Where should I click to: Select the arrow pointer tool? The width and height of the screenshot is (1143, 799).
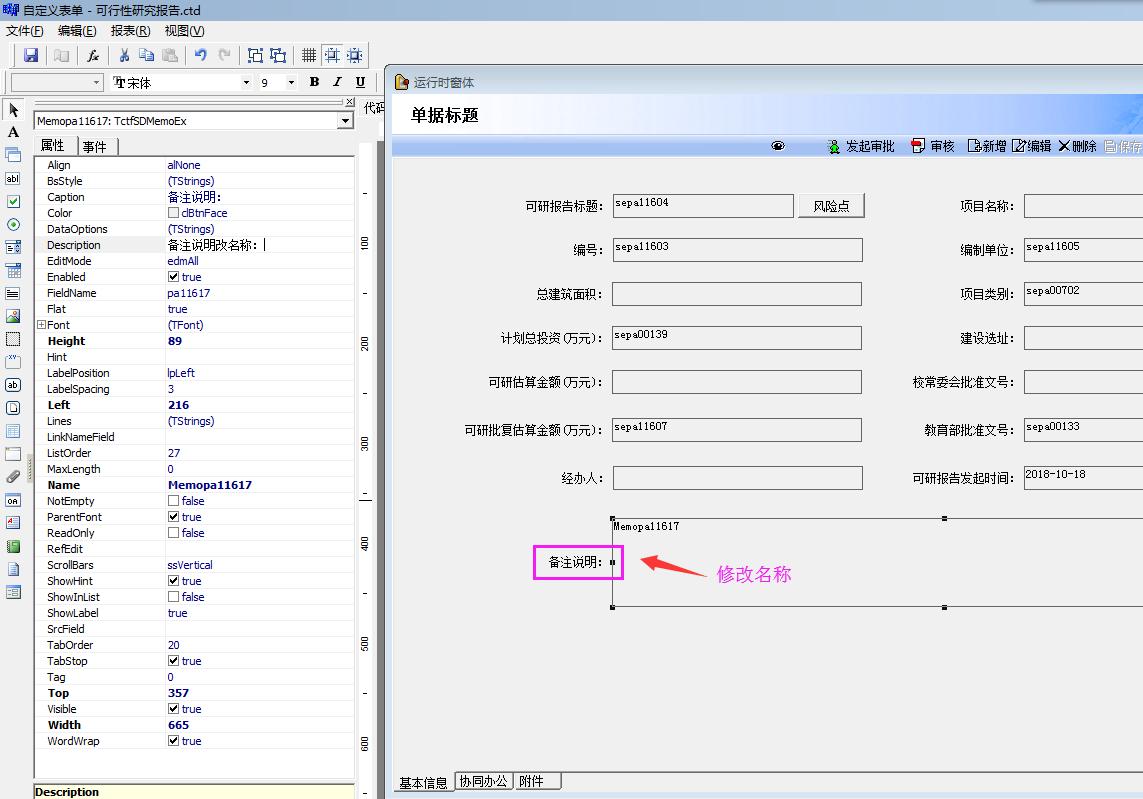pos(13,110)
